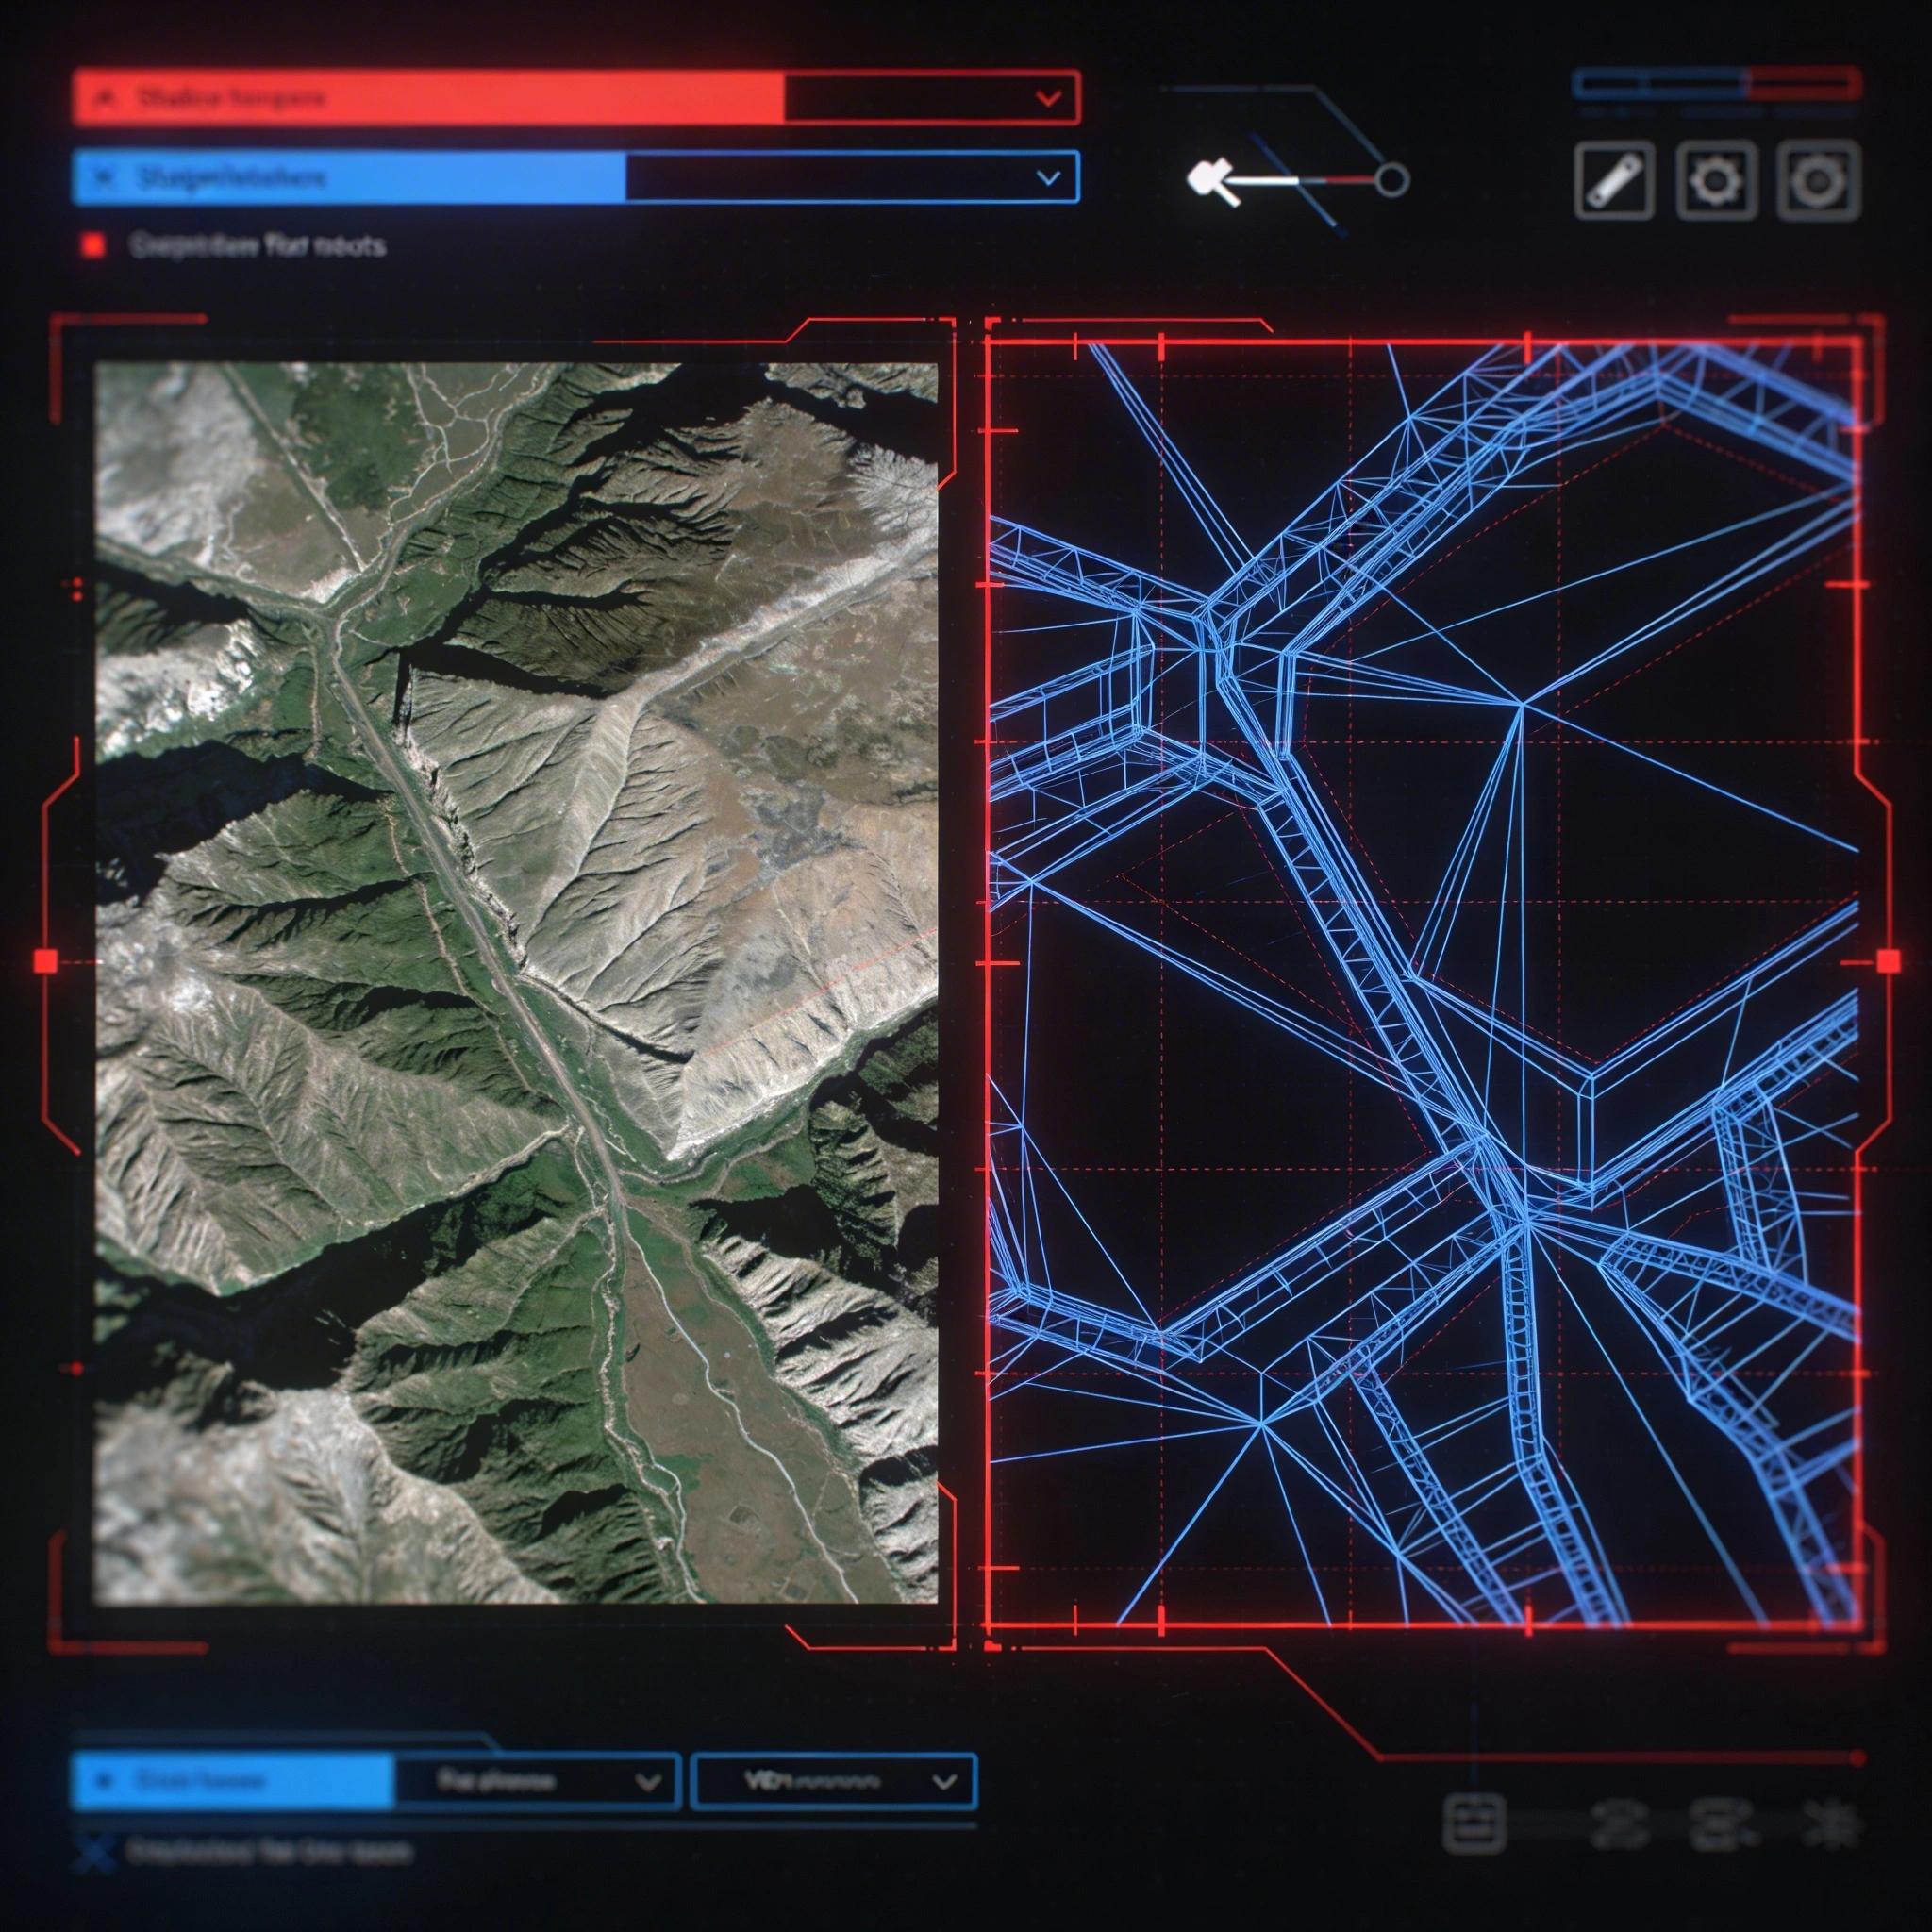Image resolution: width=1932 pixels, height=1932 pixels.
Task: Select the highlighted blue tab at bottom left
Action: 233,1782
